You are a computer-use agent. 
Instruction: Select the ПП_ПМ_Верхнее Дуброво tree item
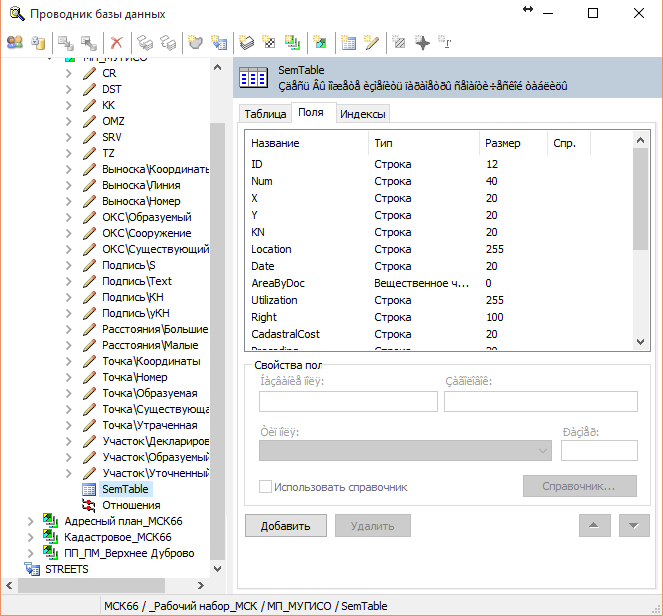(x=129, y=553)
